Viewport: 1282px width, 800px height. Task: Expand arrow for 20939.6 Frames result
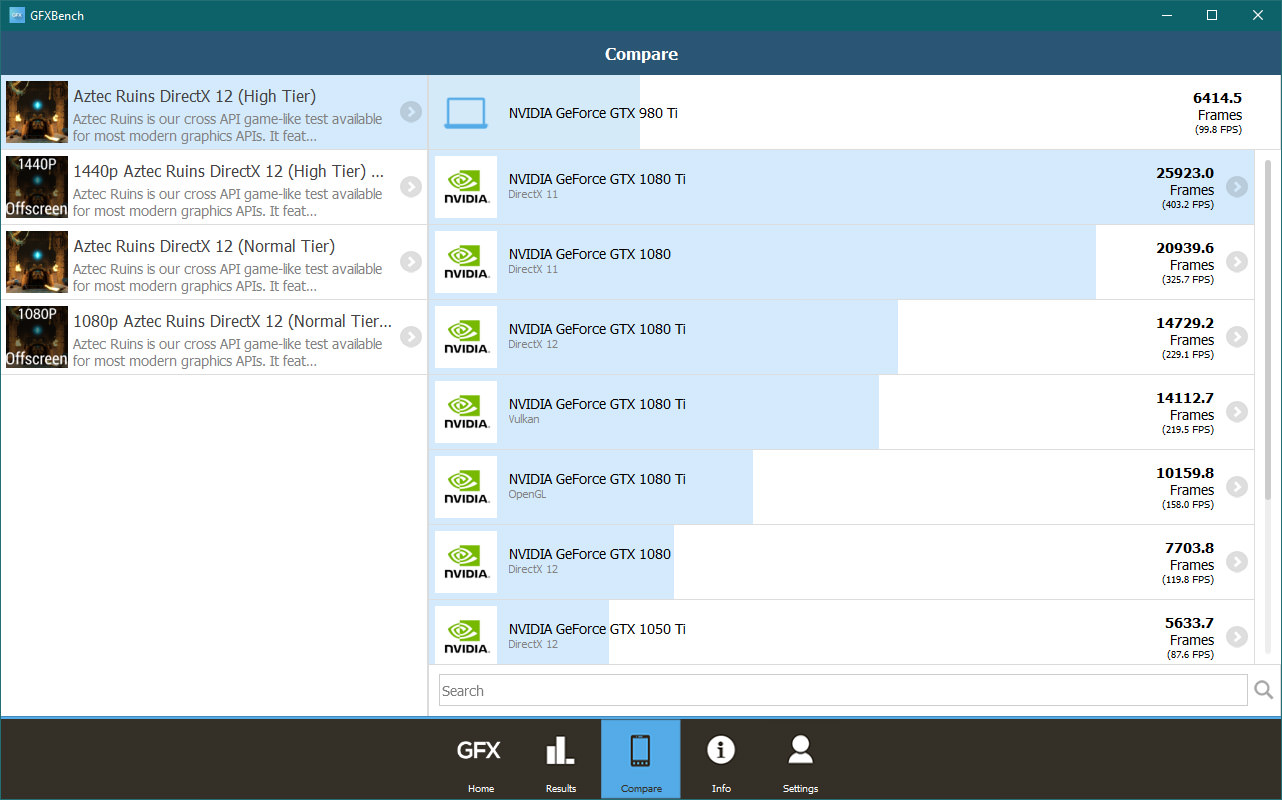coord(1237,262)
